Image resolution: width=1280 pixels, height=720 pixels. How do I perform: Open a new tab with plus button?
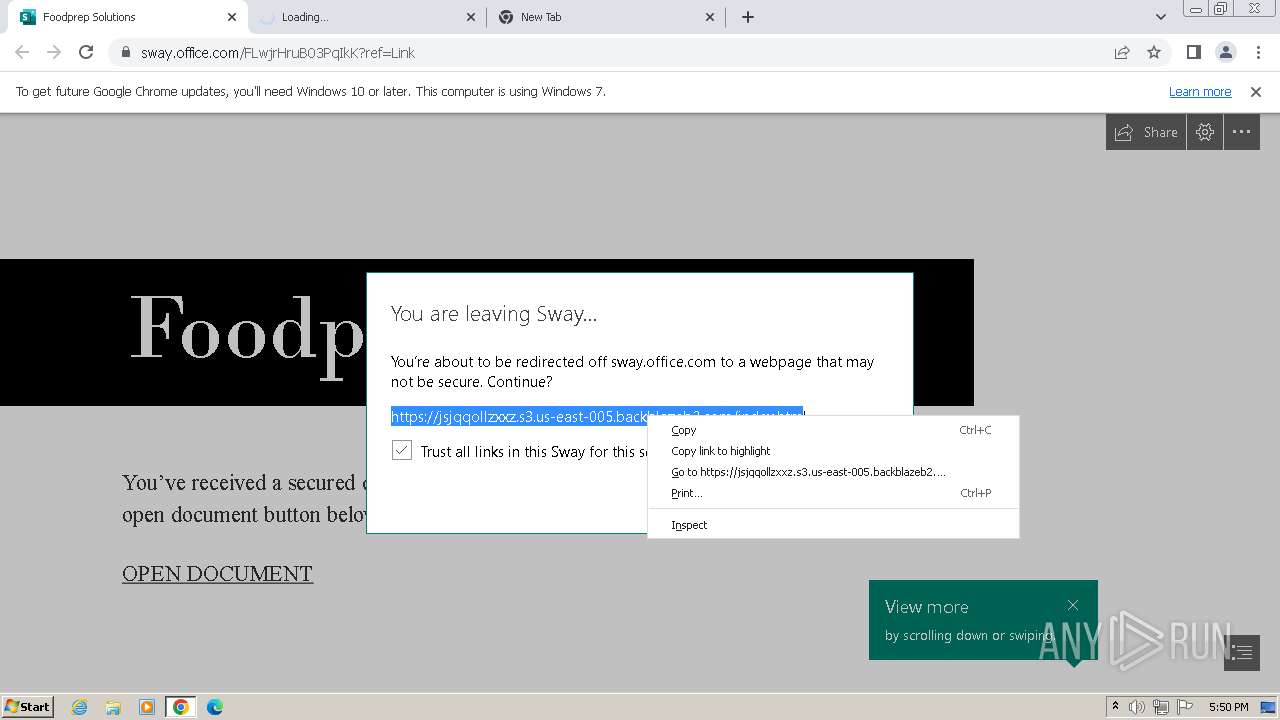748,17
